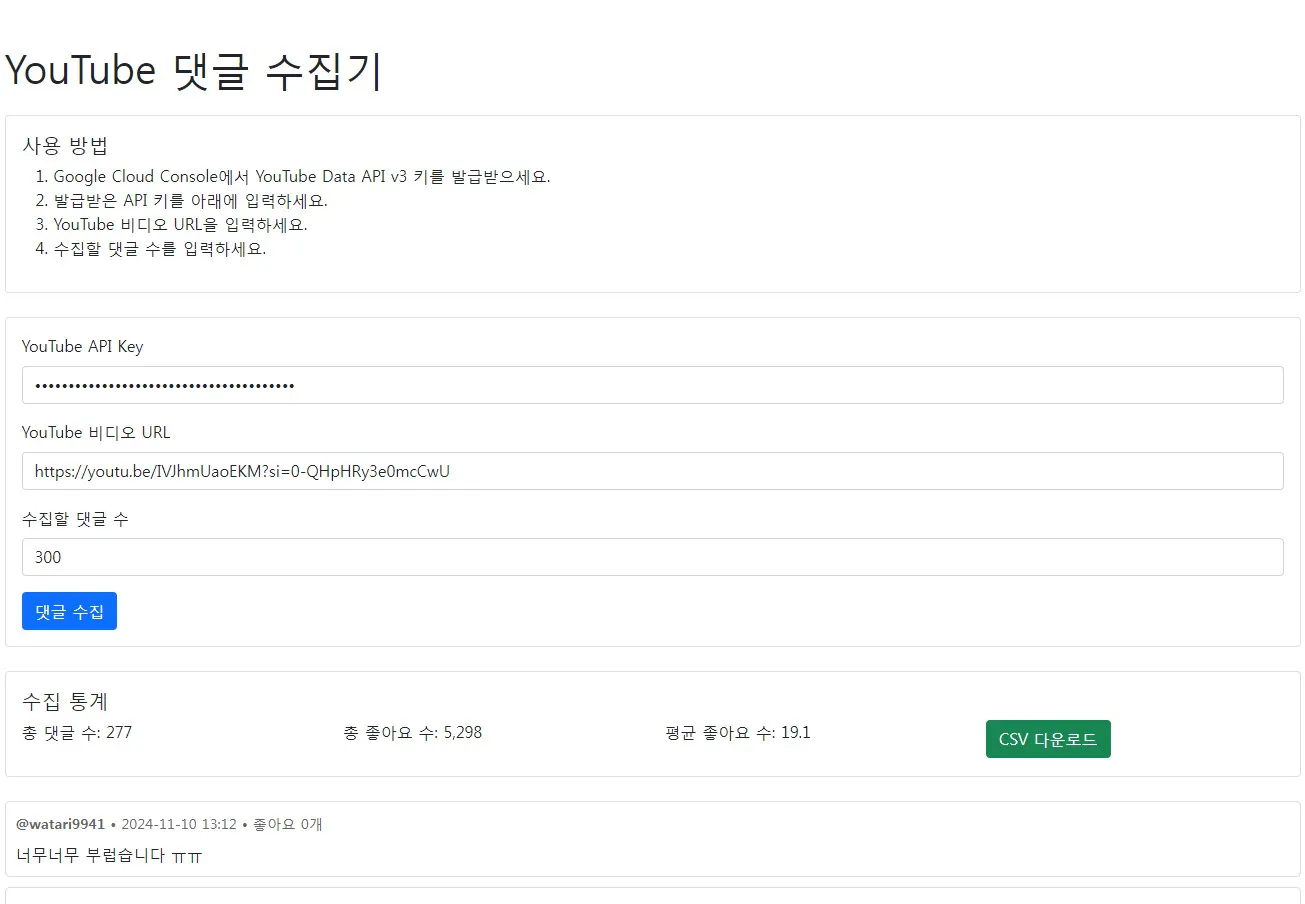The width and height of the screenshot is (1305, 904).
Task: Focus the YouTube 비디오 URL input field
Action: tap(652, 471)
